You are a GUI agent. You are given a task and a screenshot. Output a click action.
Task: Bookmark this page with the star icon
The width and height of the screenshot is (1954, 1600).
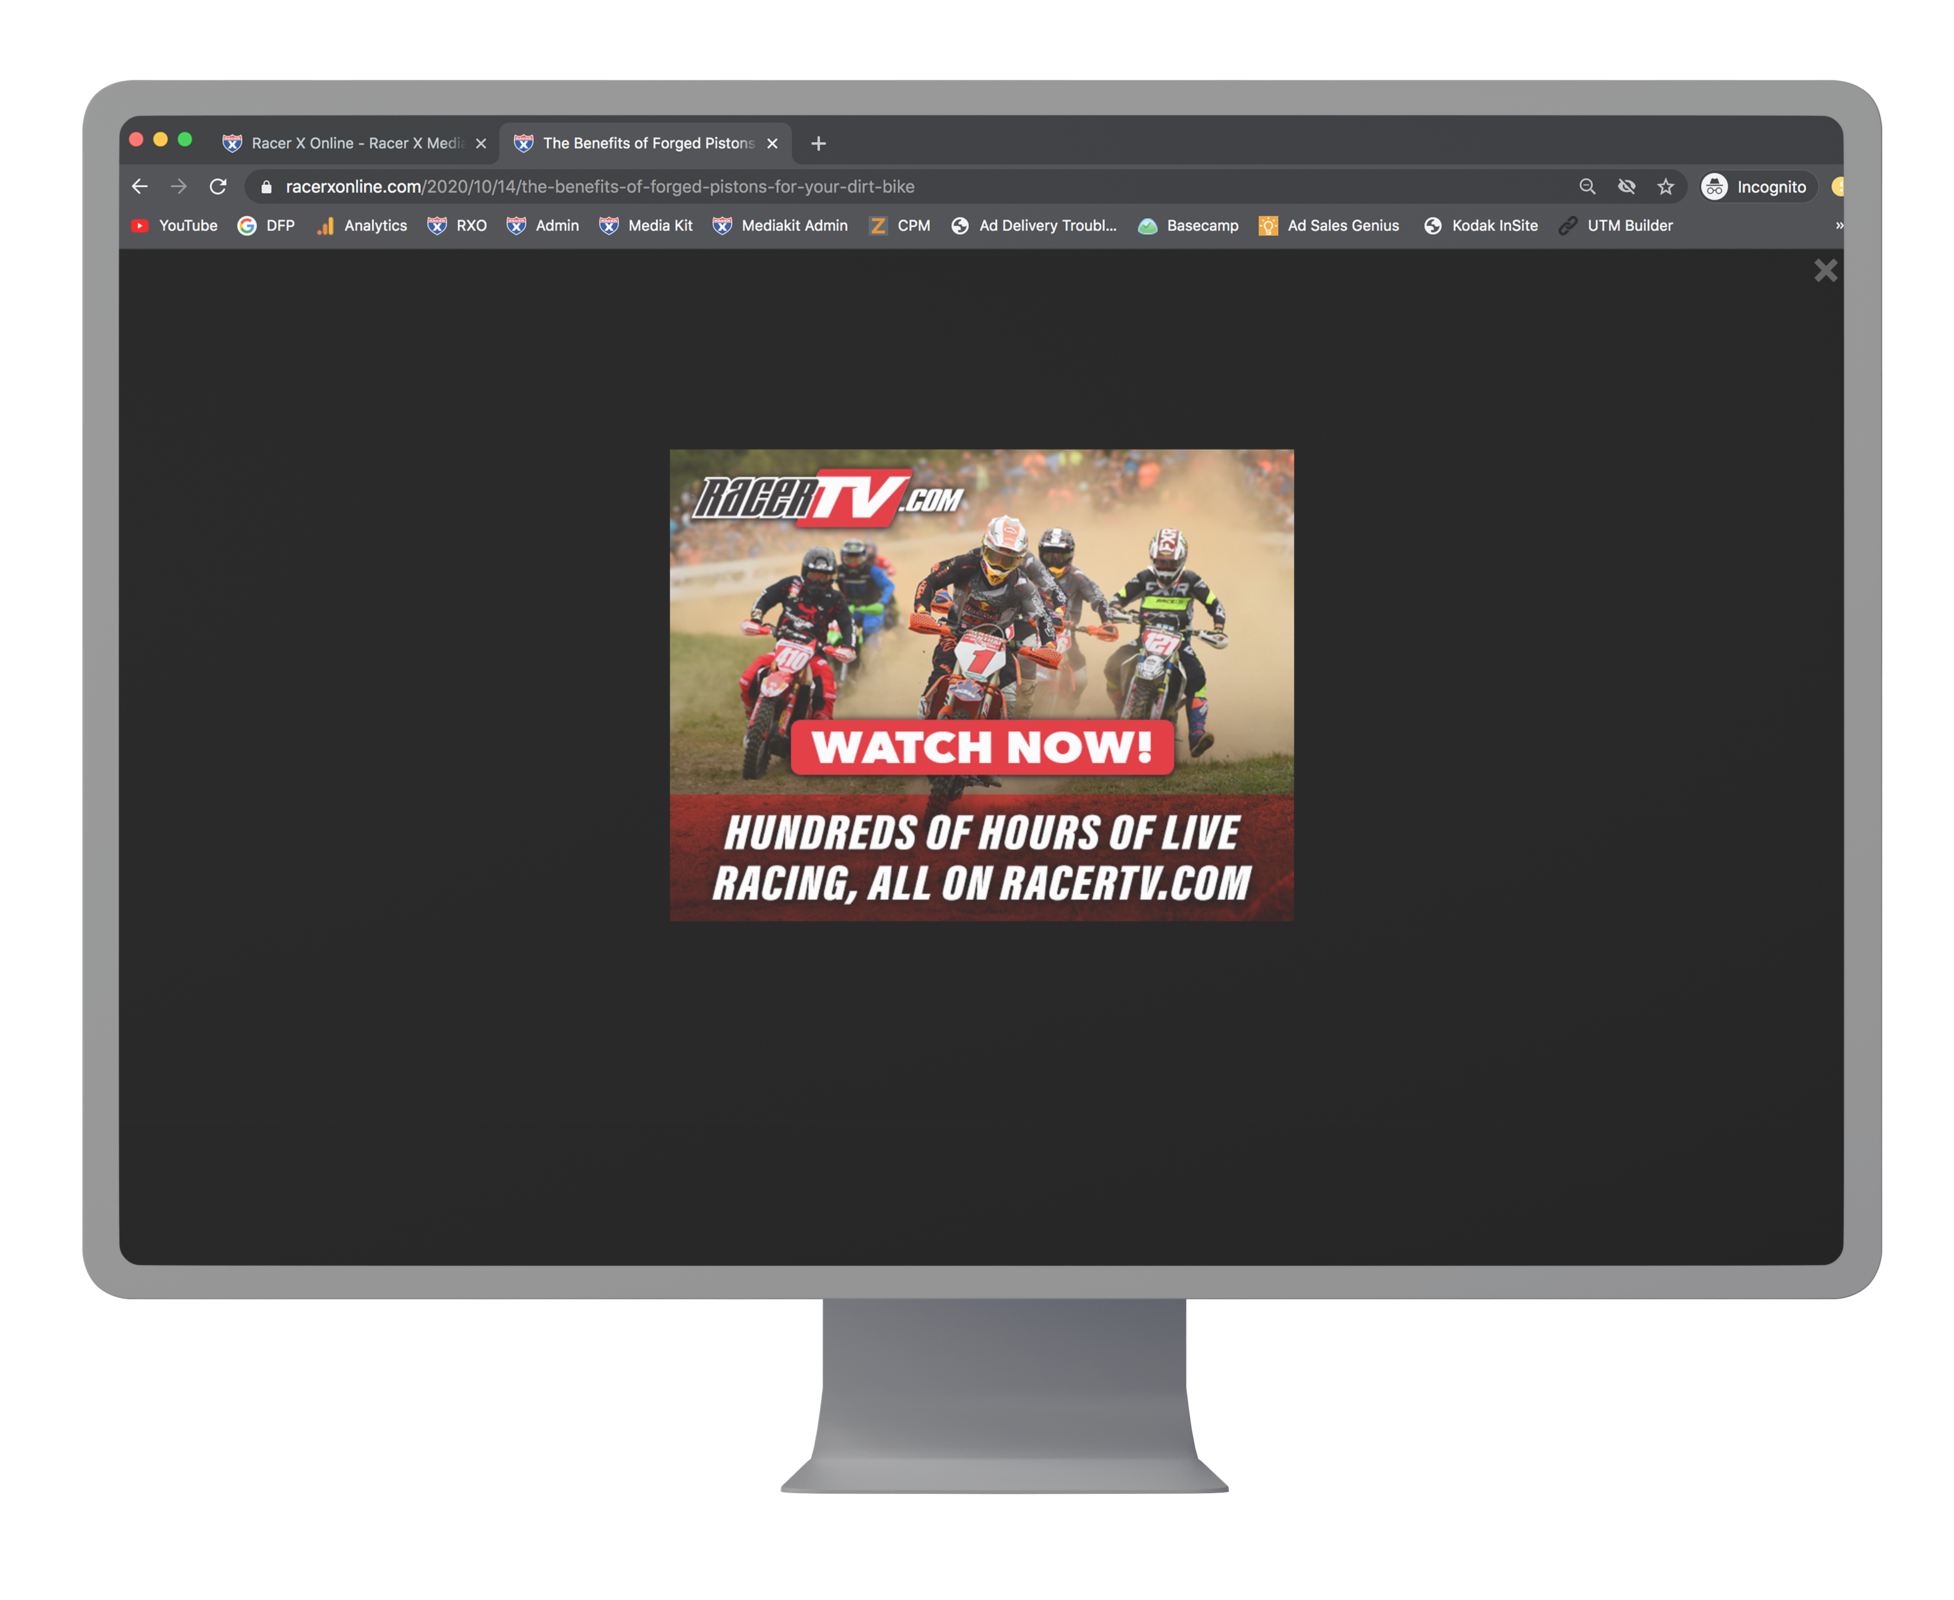click(x=1666, y=187)
